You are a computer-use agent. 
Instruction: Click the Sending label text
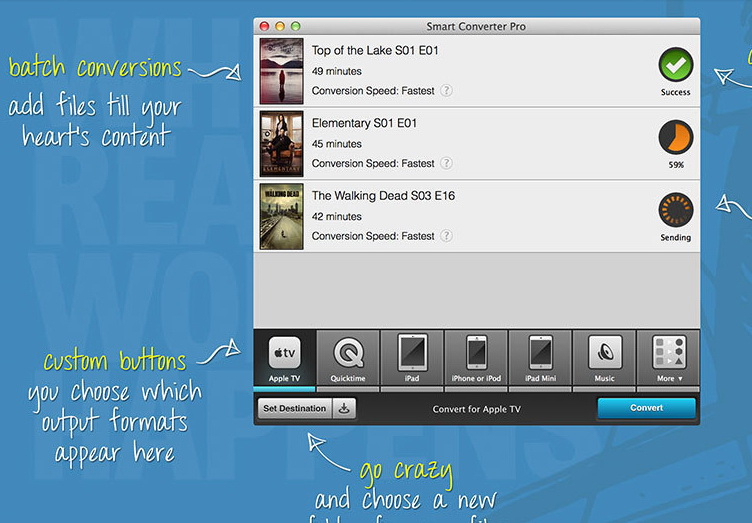pos(675,237)
